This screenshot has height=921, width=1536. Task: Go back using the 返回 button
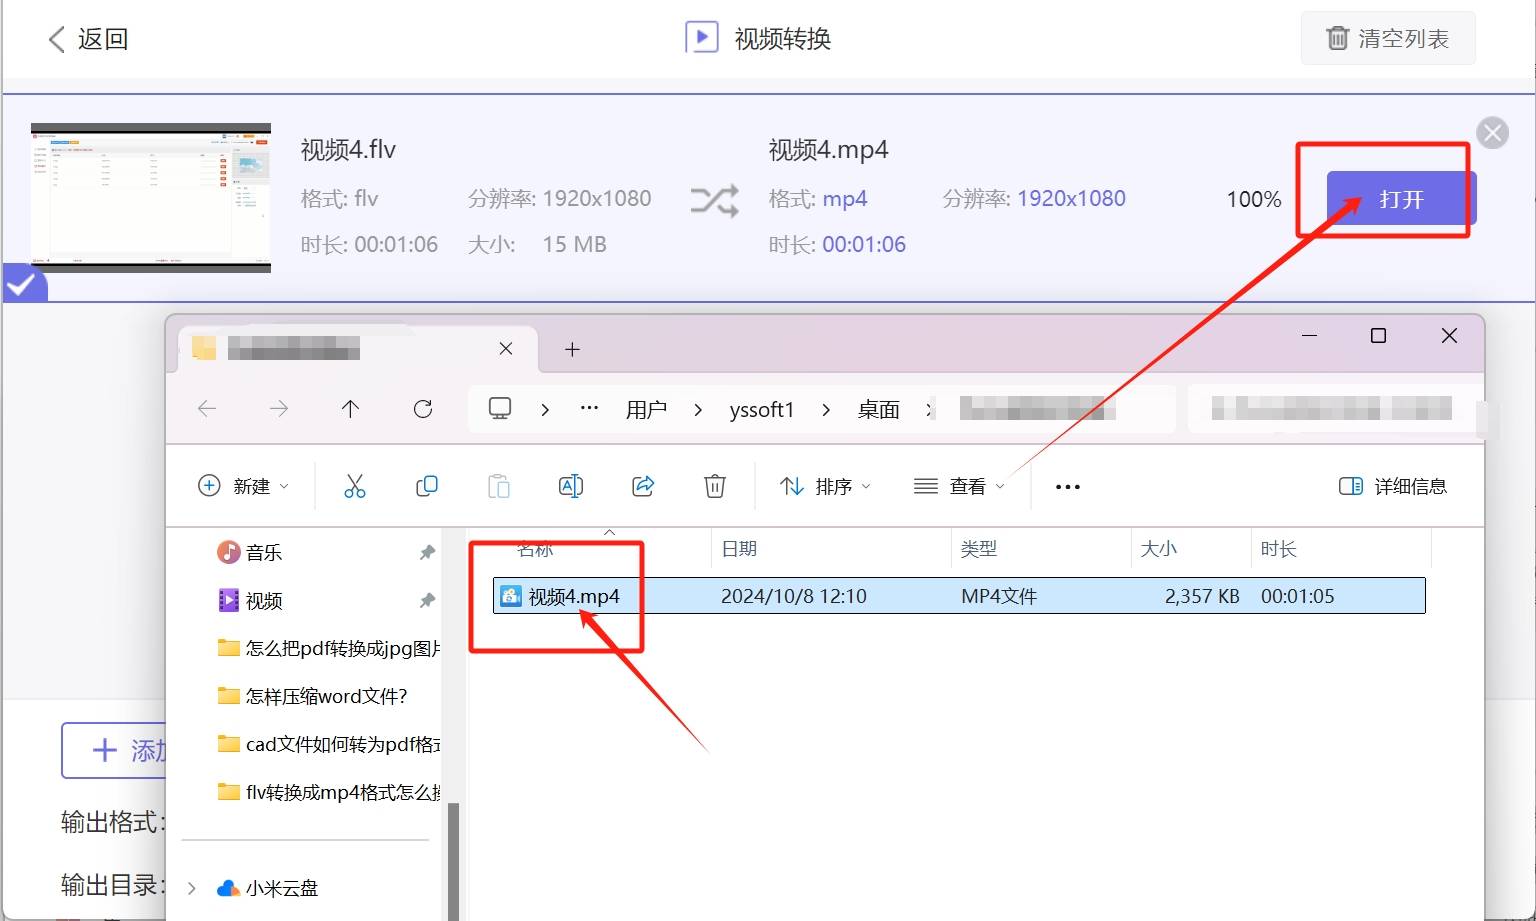88,39
